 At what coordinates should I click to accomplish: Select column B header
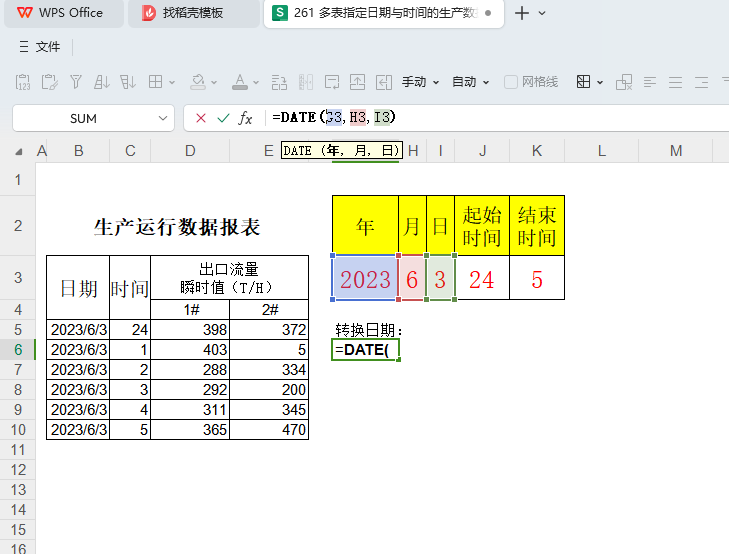click(79, 151)
